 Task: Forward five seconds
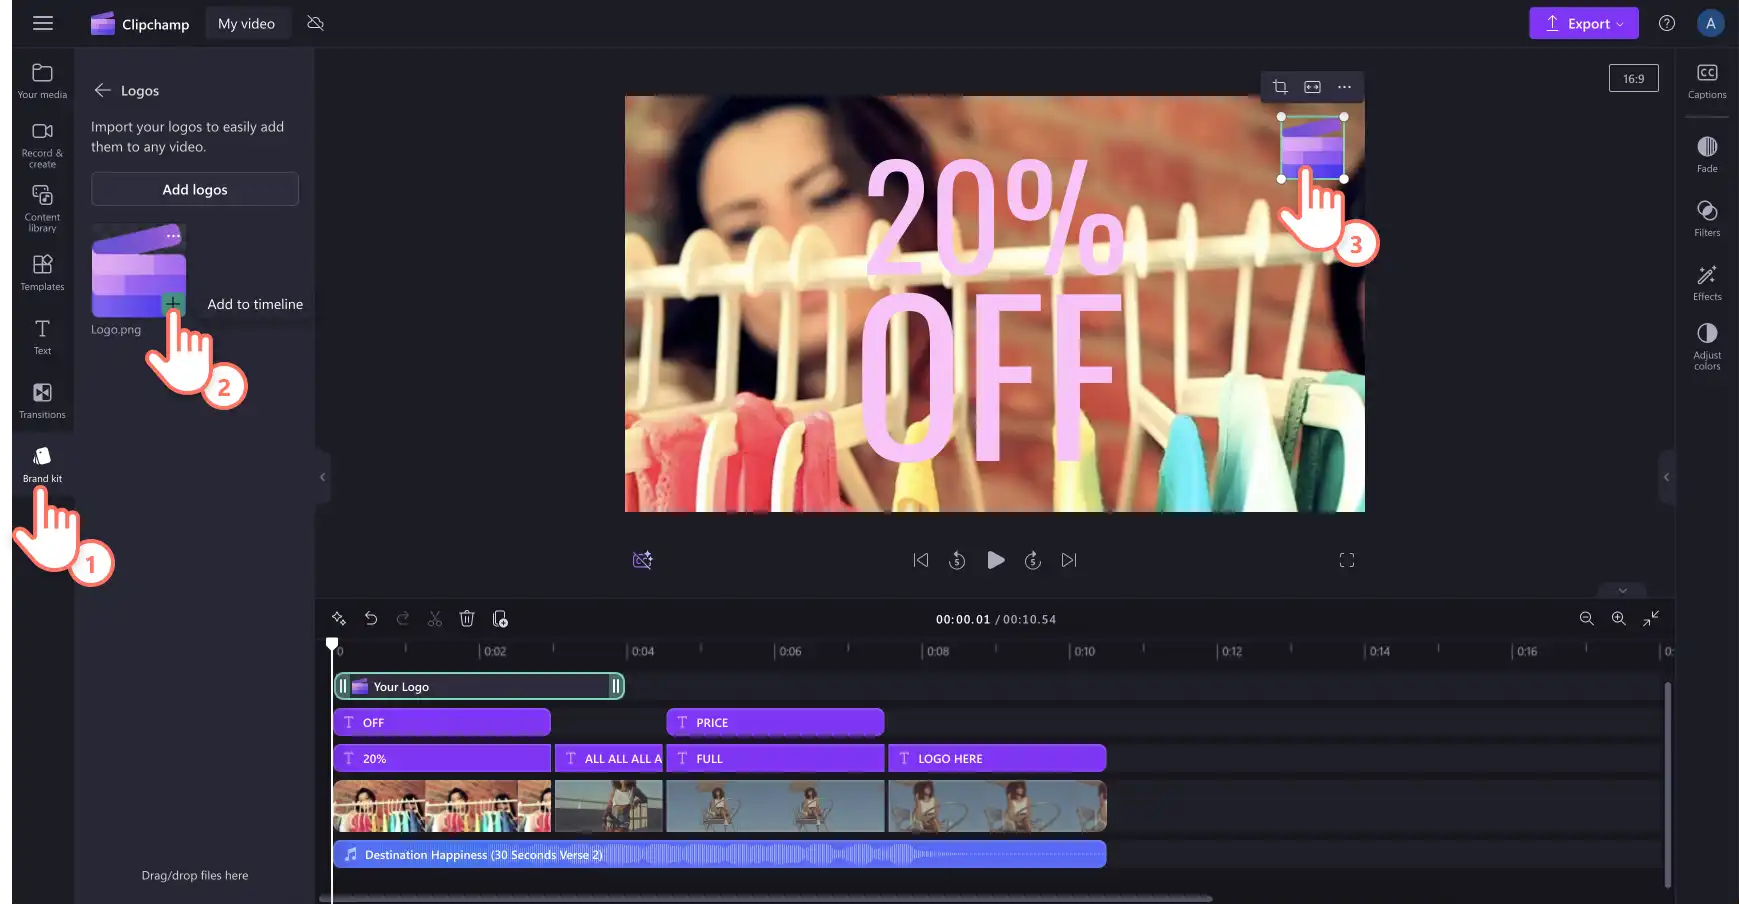1033,560
